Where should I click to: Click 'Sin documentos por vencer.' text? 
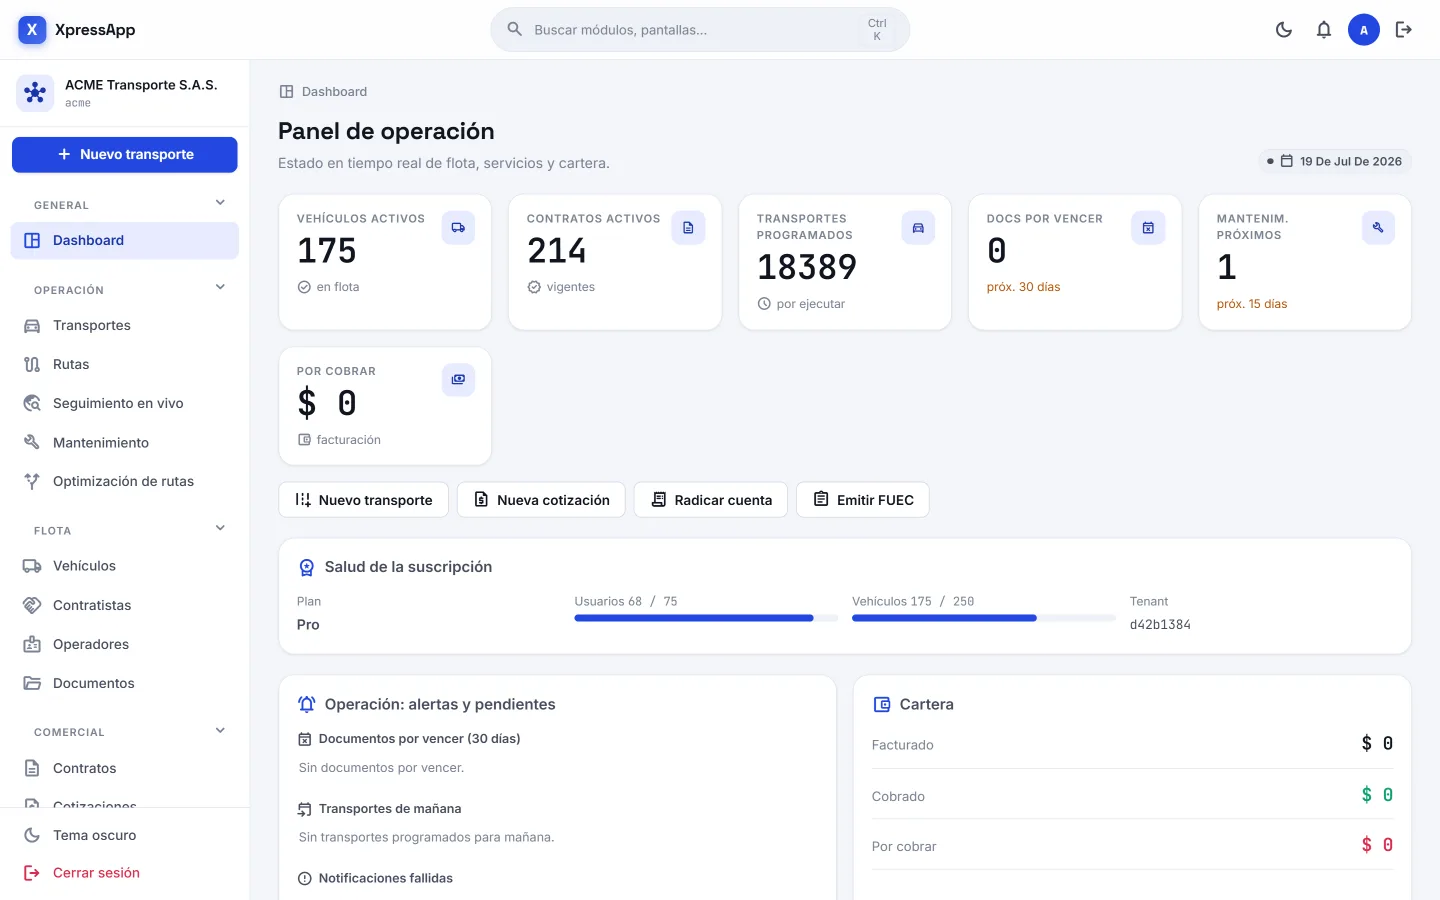click(x=382, y=768)
